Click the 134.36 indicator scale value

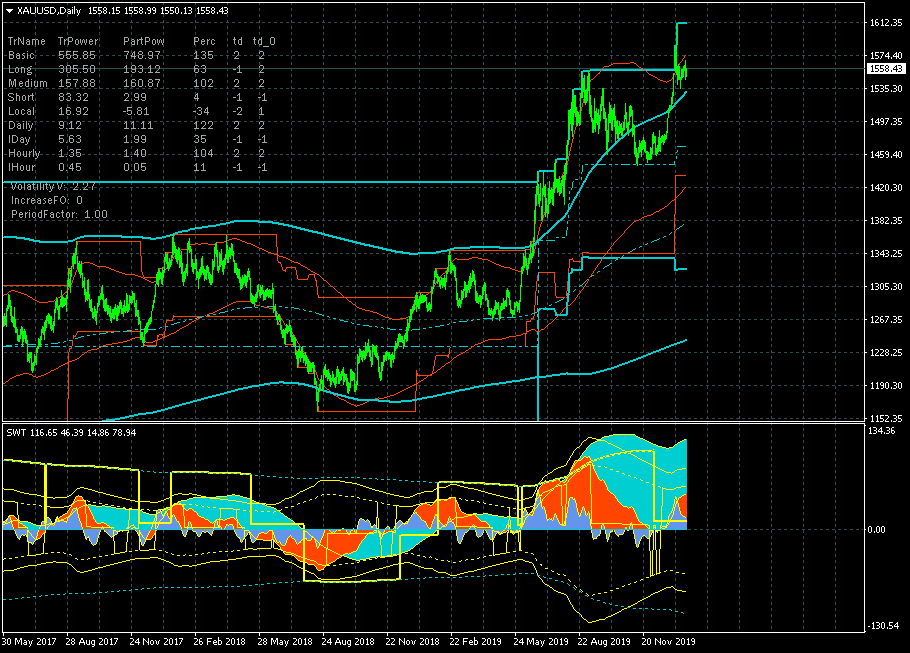pyautogui.click(x=881, y=432)
